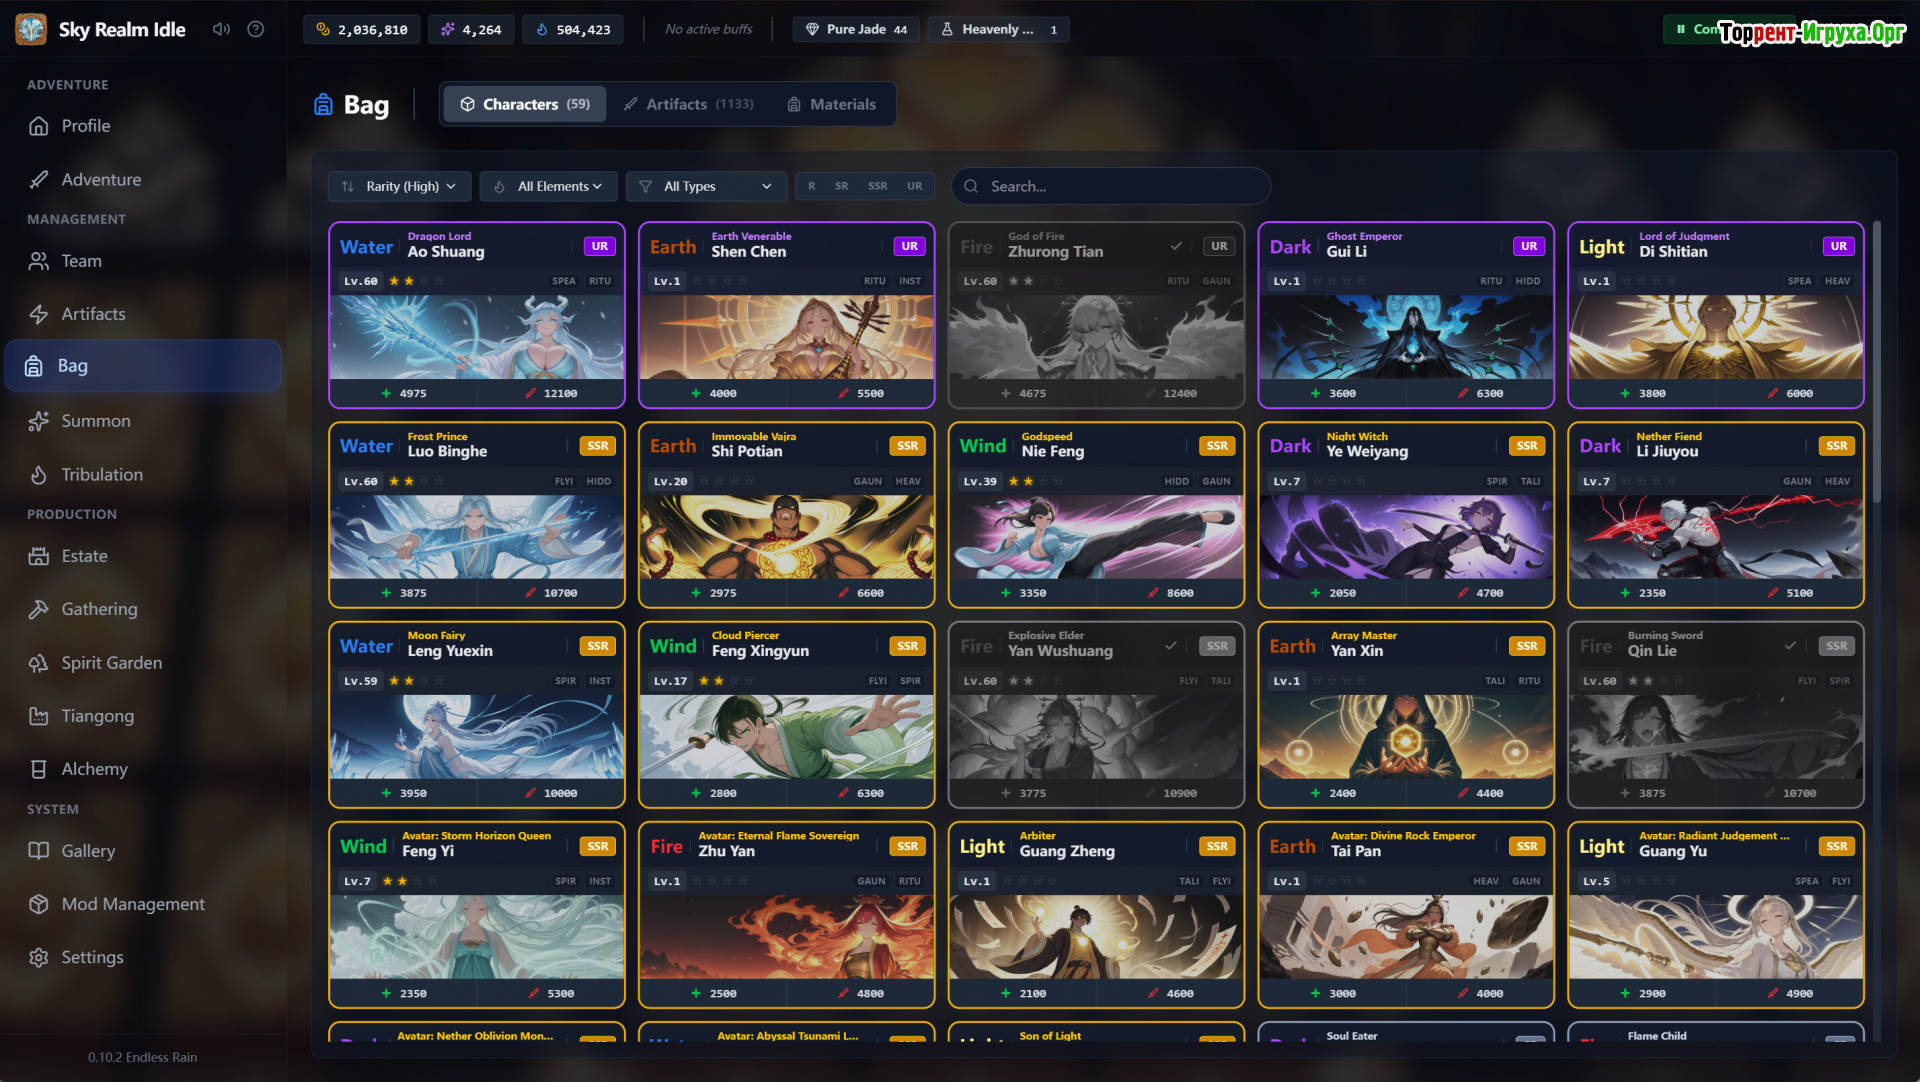Click the character search field
Screen dimensions: 1920x1082
tap(1110, 186)
